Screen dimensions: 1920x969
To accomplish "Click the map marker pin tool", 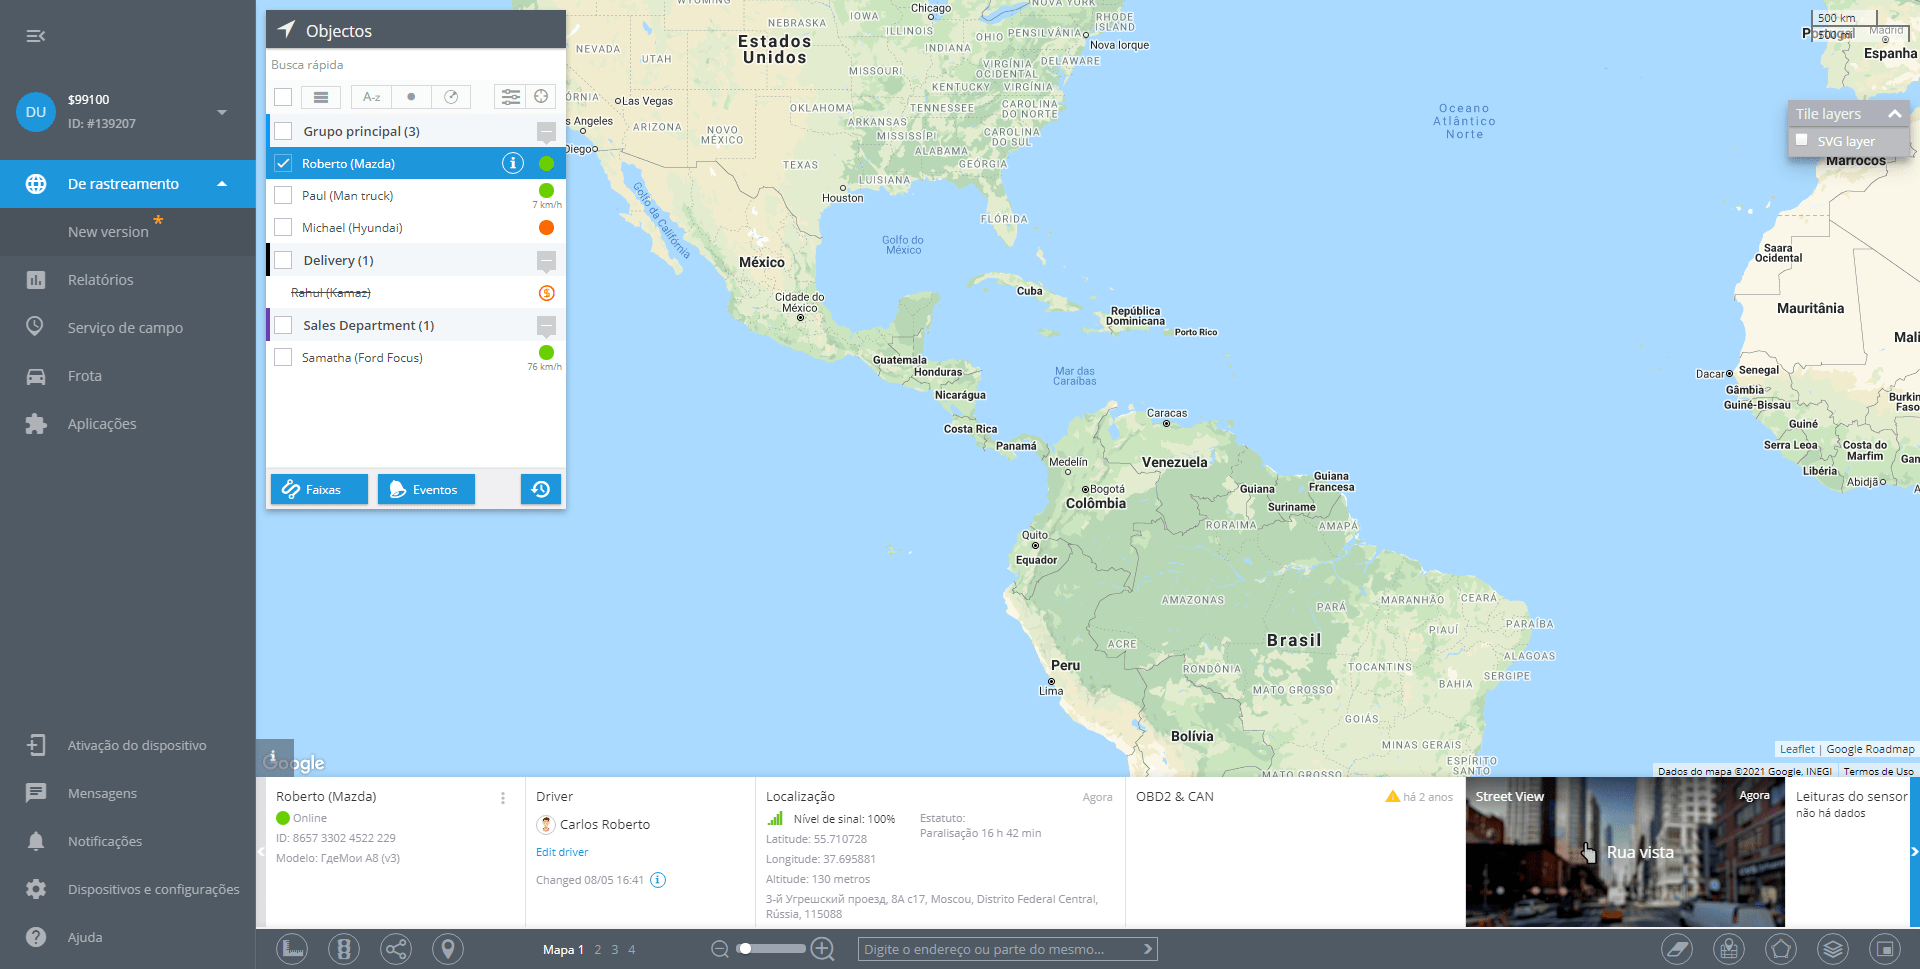I will [x=448, y=949].
